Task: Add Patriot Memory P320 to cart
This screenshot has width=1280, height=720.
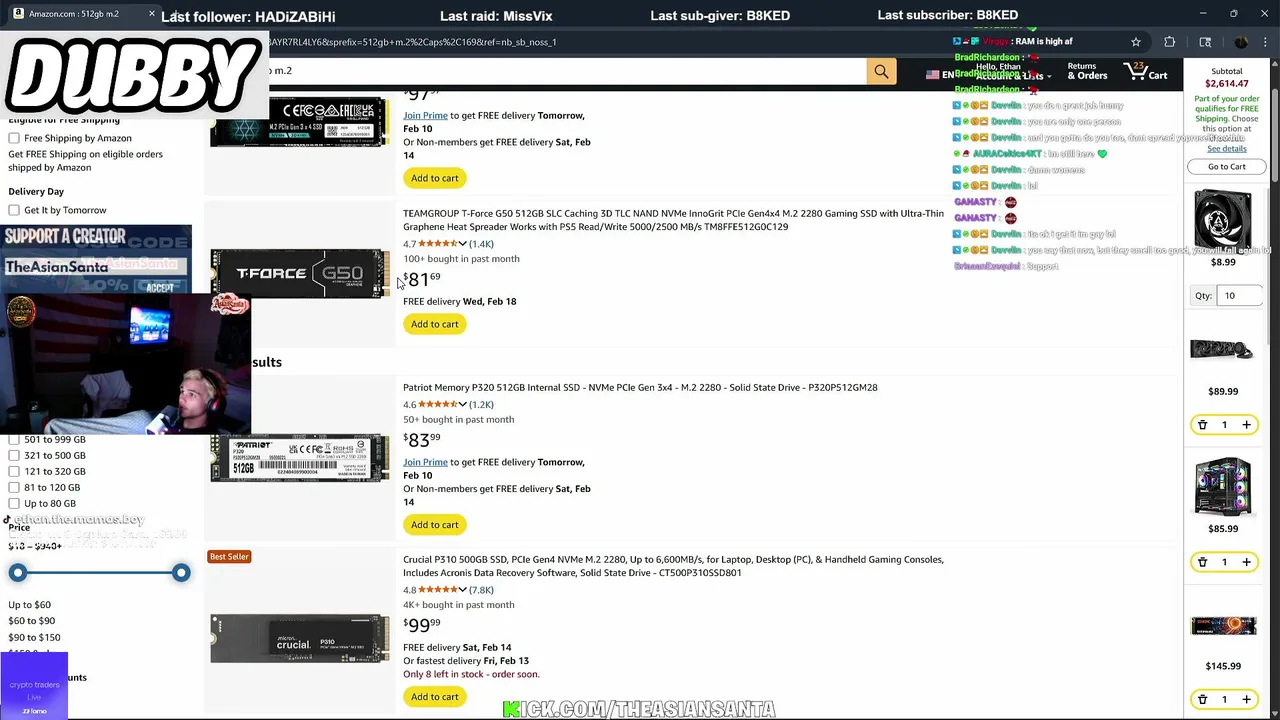Action: click(x=435, y=525)
